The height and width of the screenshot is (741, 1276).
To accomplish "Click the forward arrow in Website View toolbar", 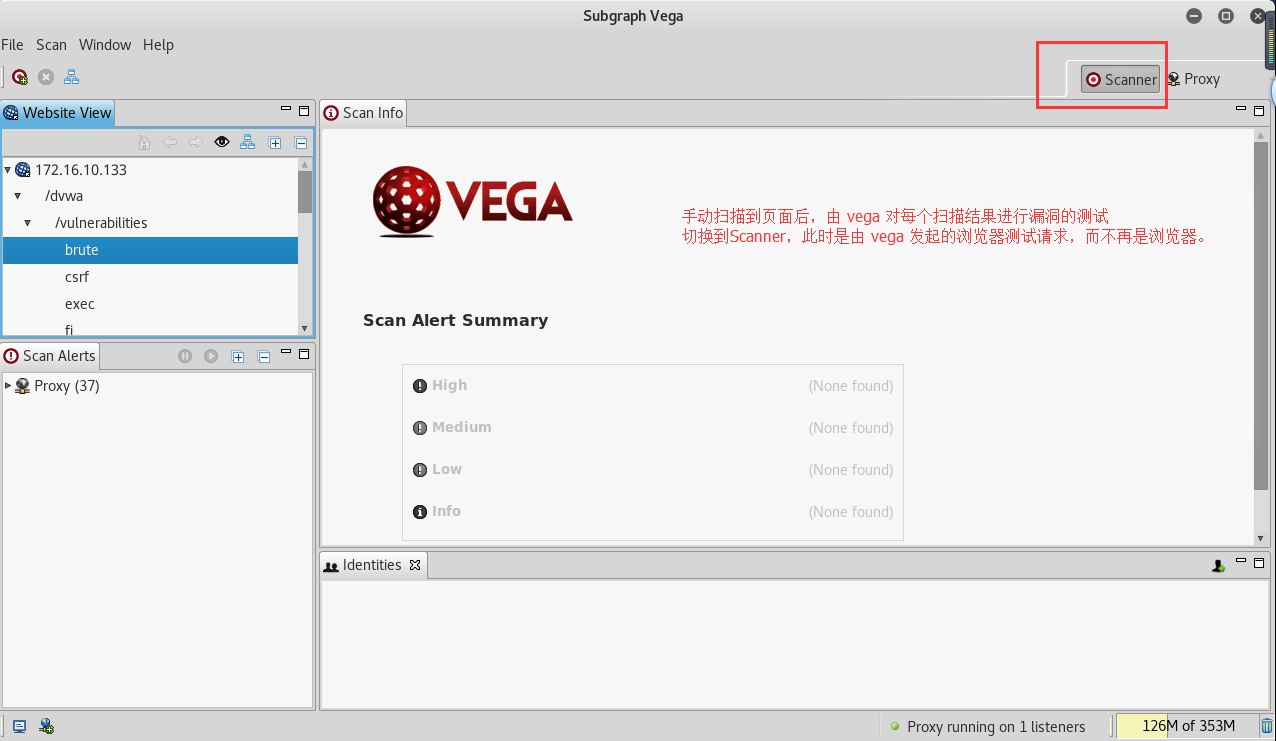I will (196, 142).
